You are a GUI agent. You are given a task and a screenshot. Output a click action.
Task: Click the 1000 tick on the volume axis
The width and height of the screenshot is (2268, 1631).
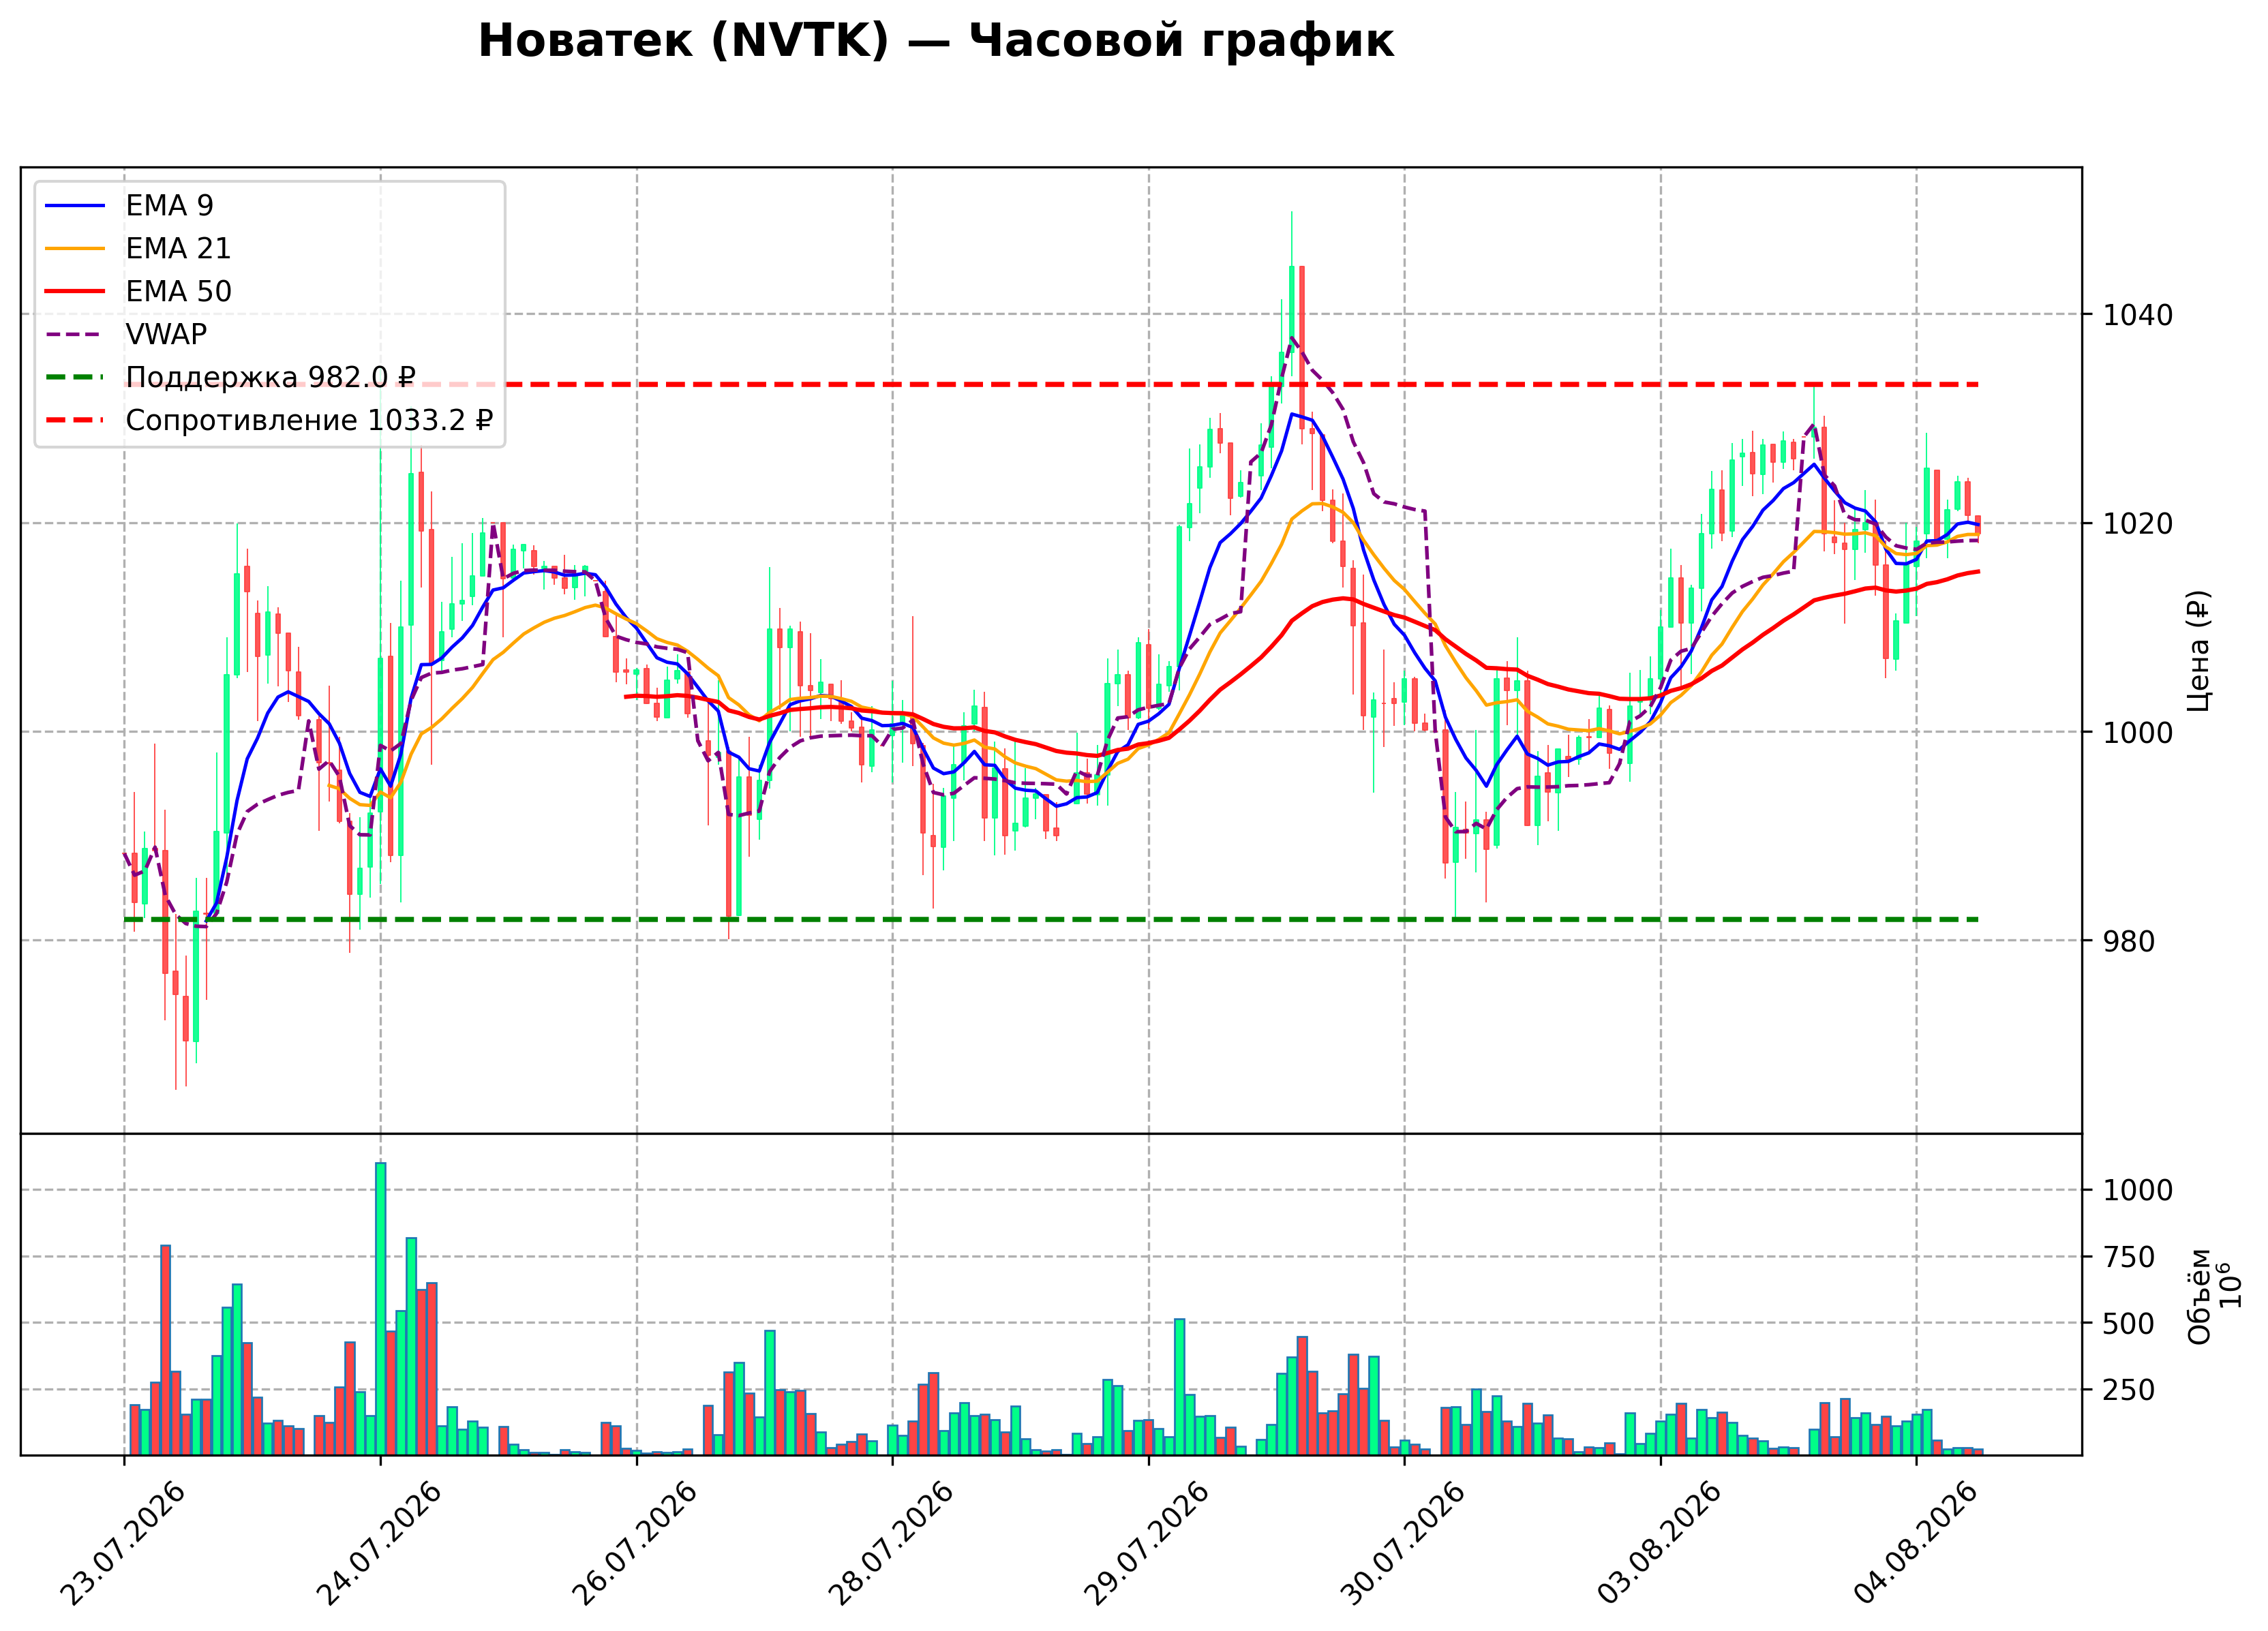tap(2138, 1190)
